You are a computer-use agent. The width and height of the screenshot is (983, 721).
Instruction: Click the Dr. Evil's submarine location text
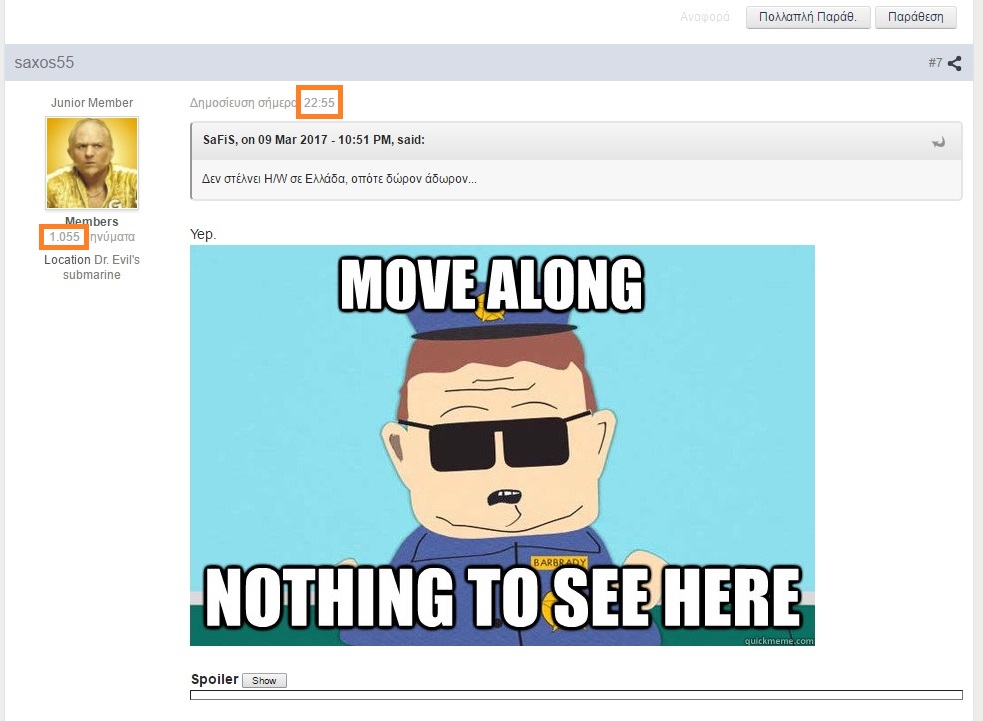[x=101, y=267]
